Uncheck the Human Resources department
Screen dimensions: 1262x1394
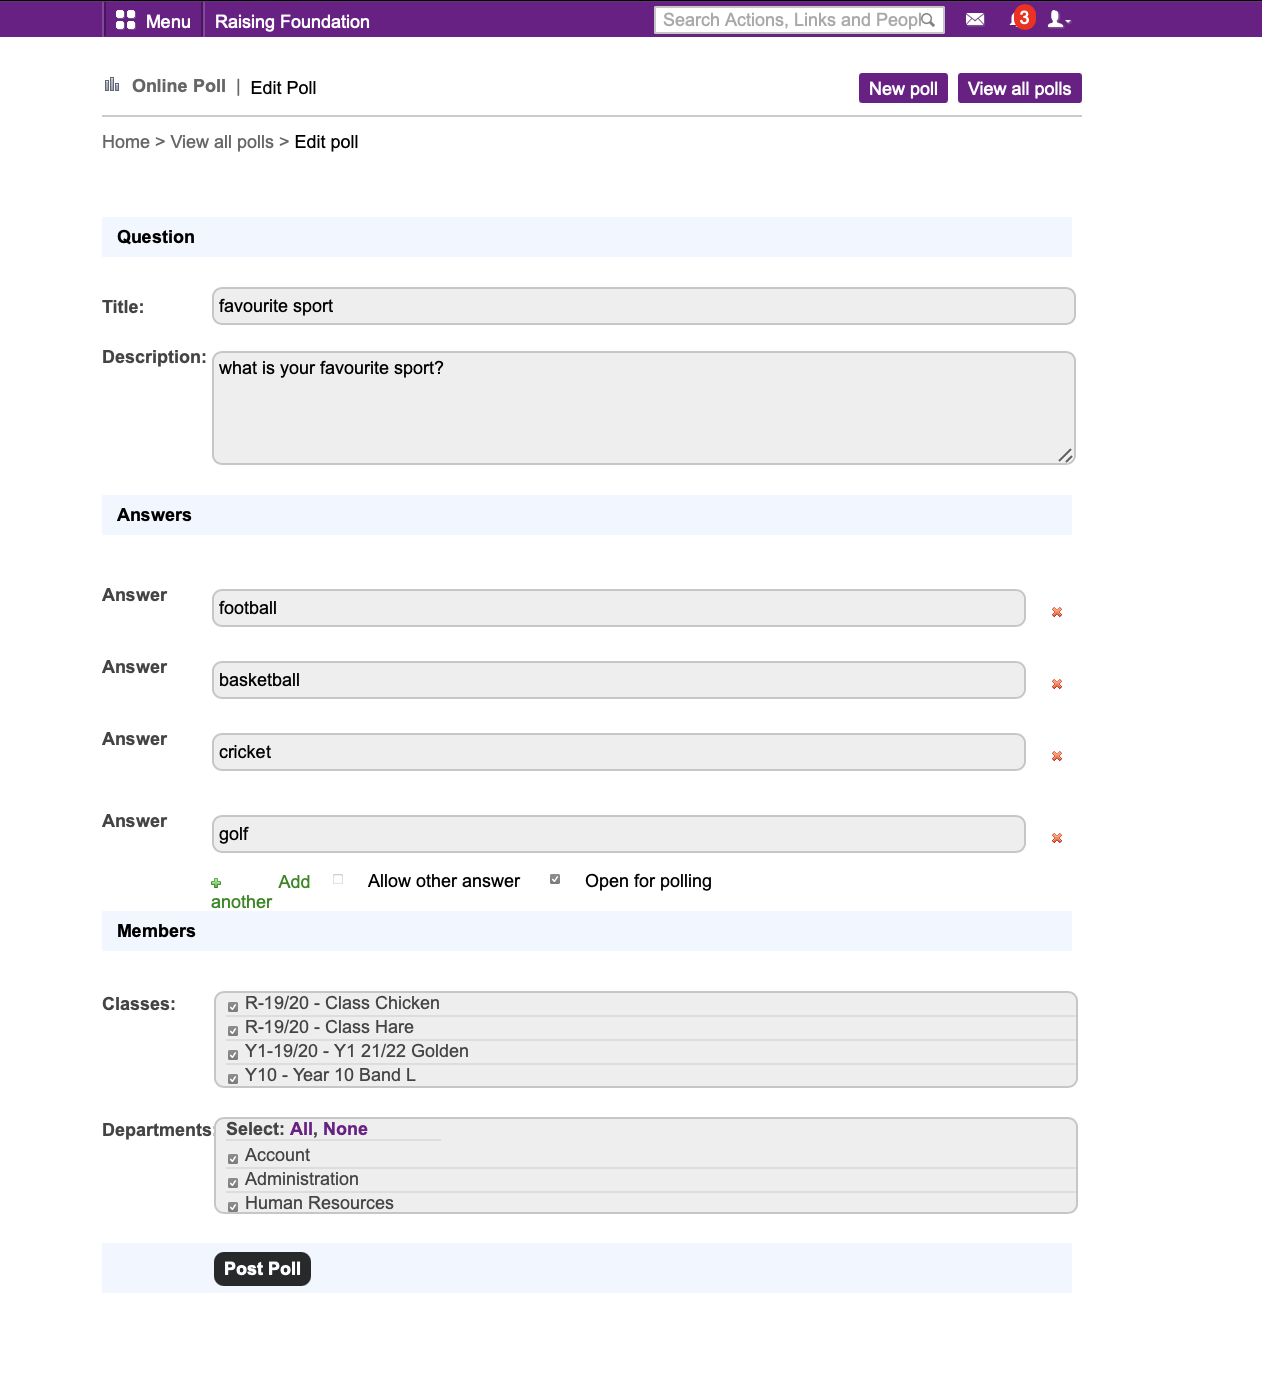[233, 1207]
